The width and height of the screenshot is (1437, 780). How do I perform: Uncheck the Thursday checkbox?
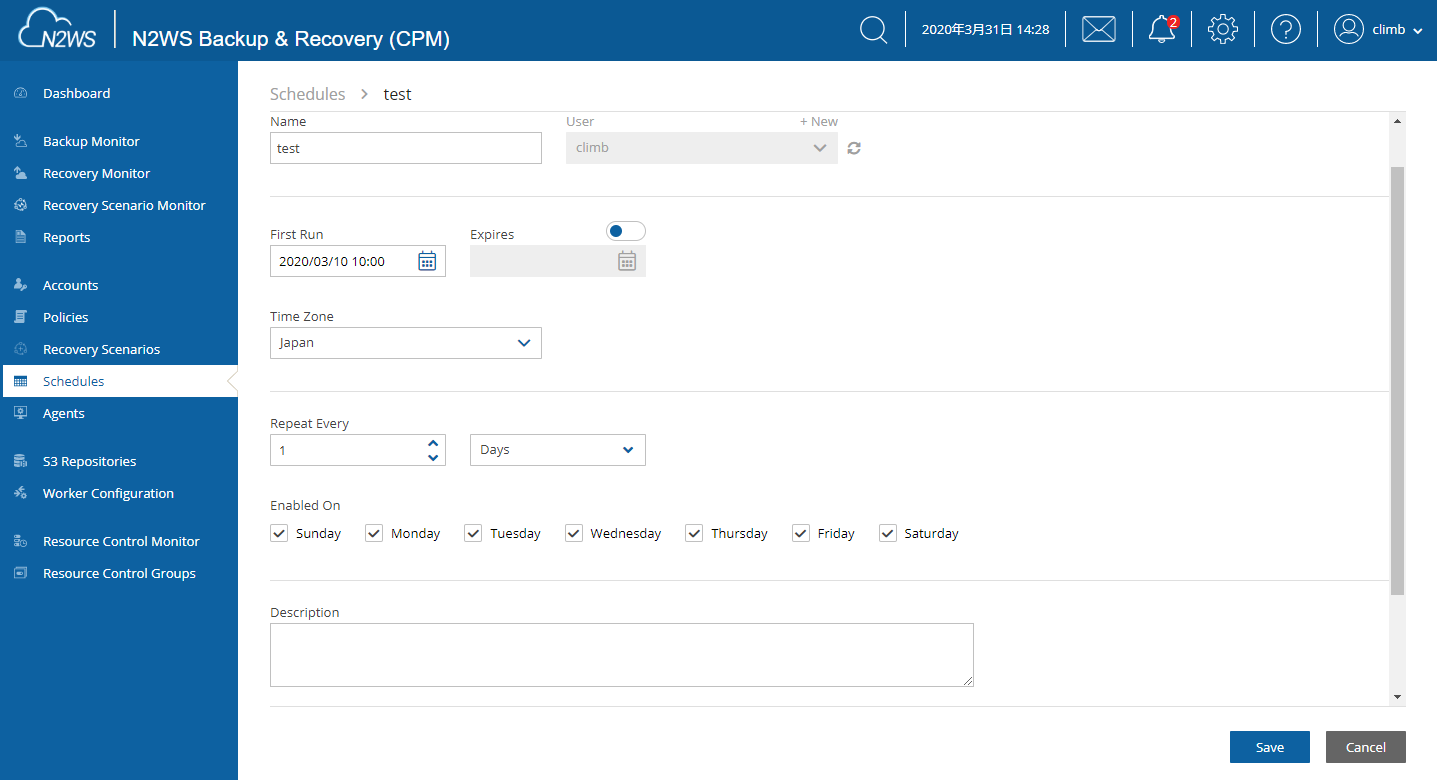pyautogui.click(x=694, y=533)
